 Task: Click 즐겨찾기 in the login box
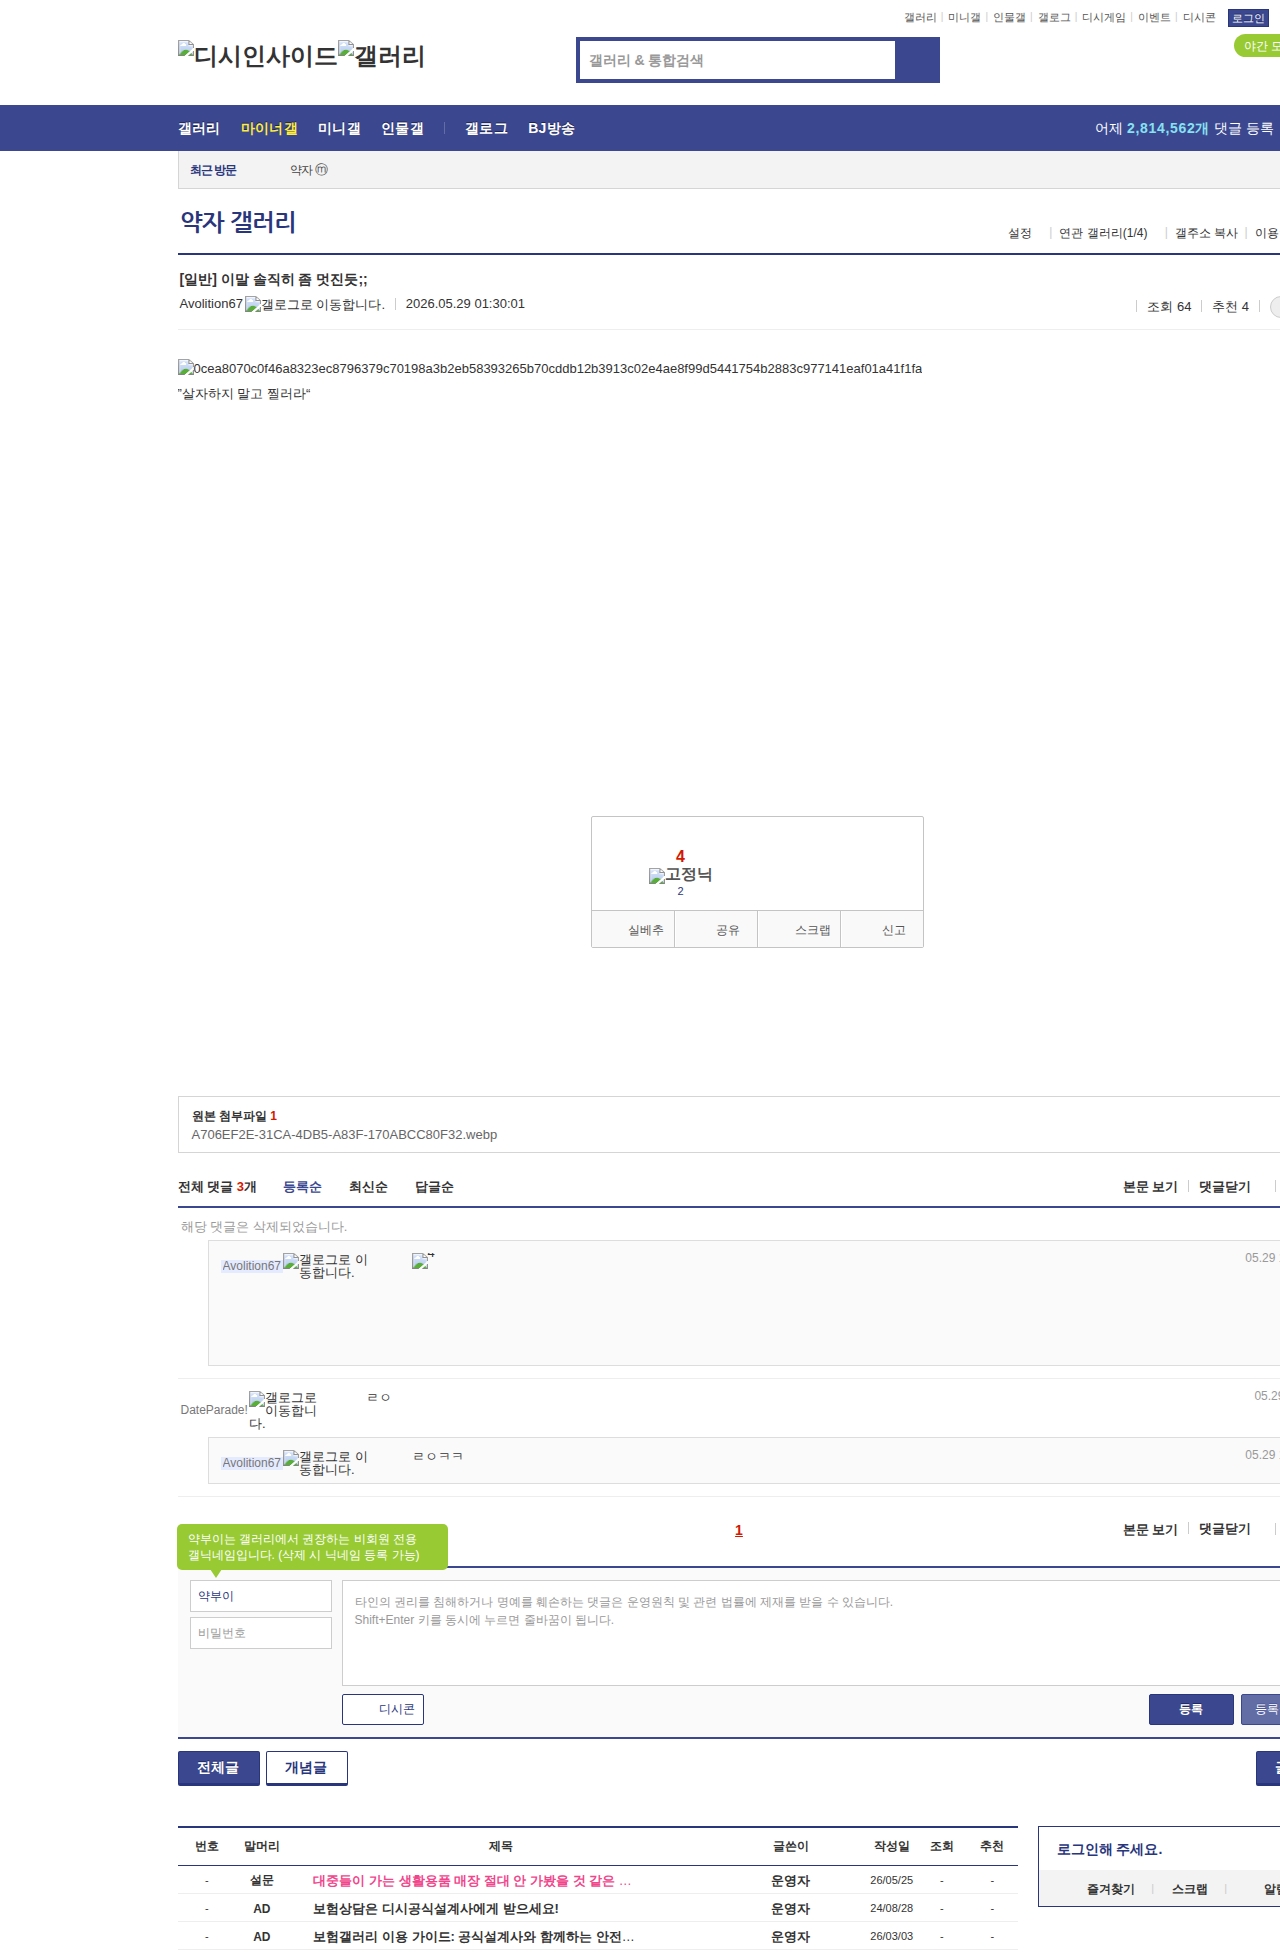(x=1111, y=1889)
